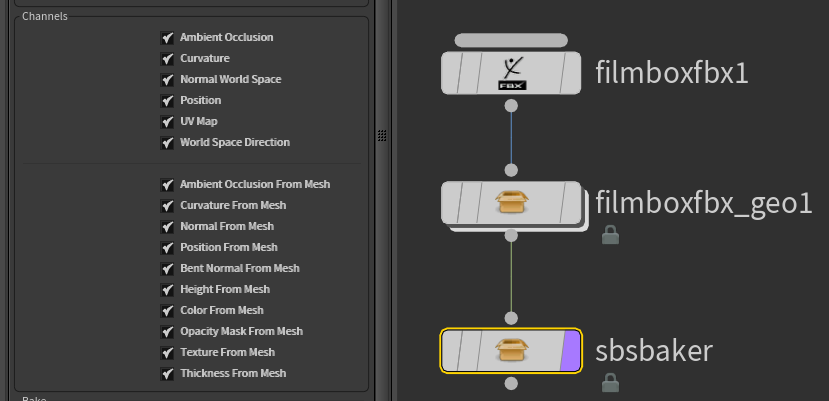Click the pane divider grip handle
Screen dimensions: 829x401
382,135
